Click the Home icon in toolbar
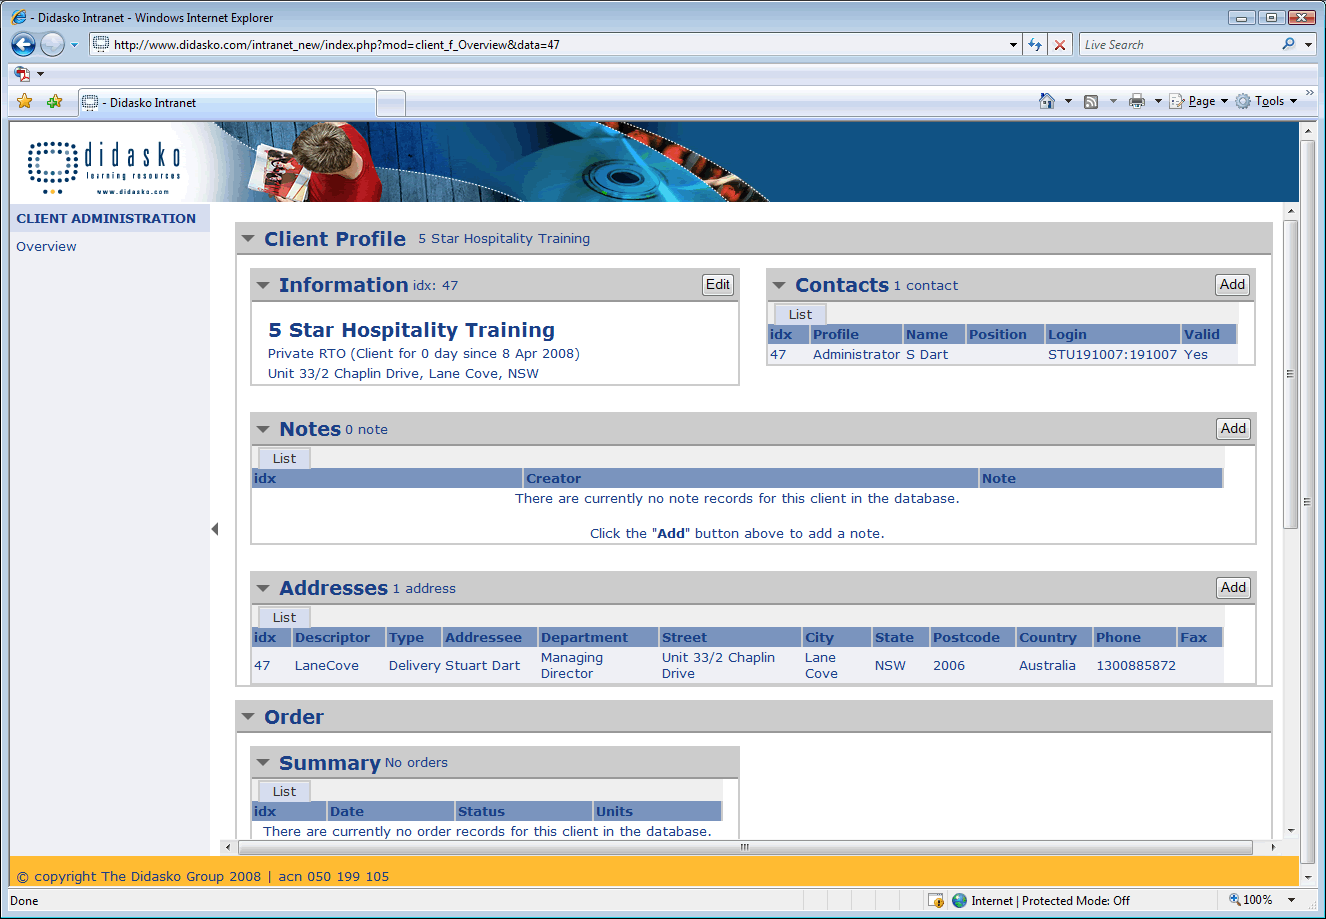This screenshot has width=1326, height=919. pyautogui.click(x=1047, y=101)
